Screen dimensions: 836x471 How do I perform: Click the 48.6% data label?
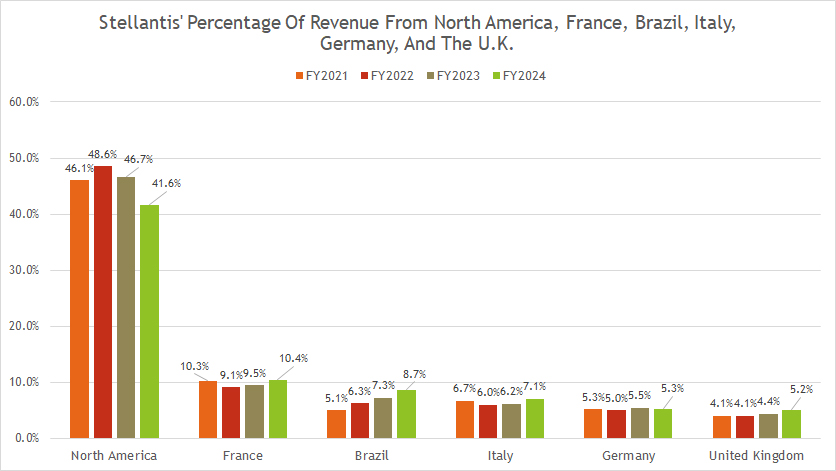click(102, 154)
